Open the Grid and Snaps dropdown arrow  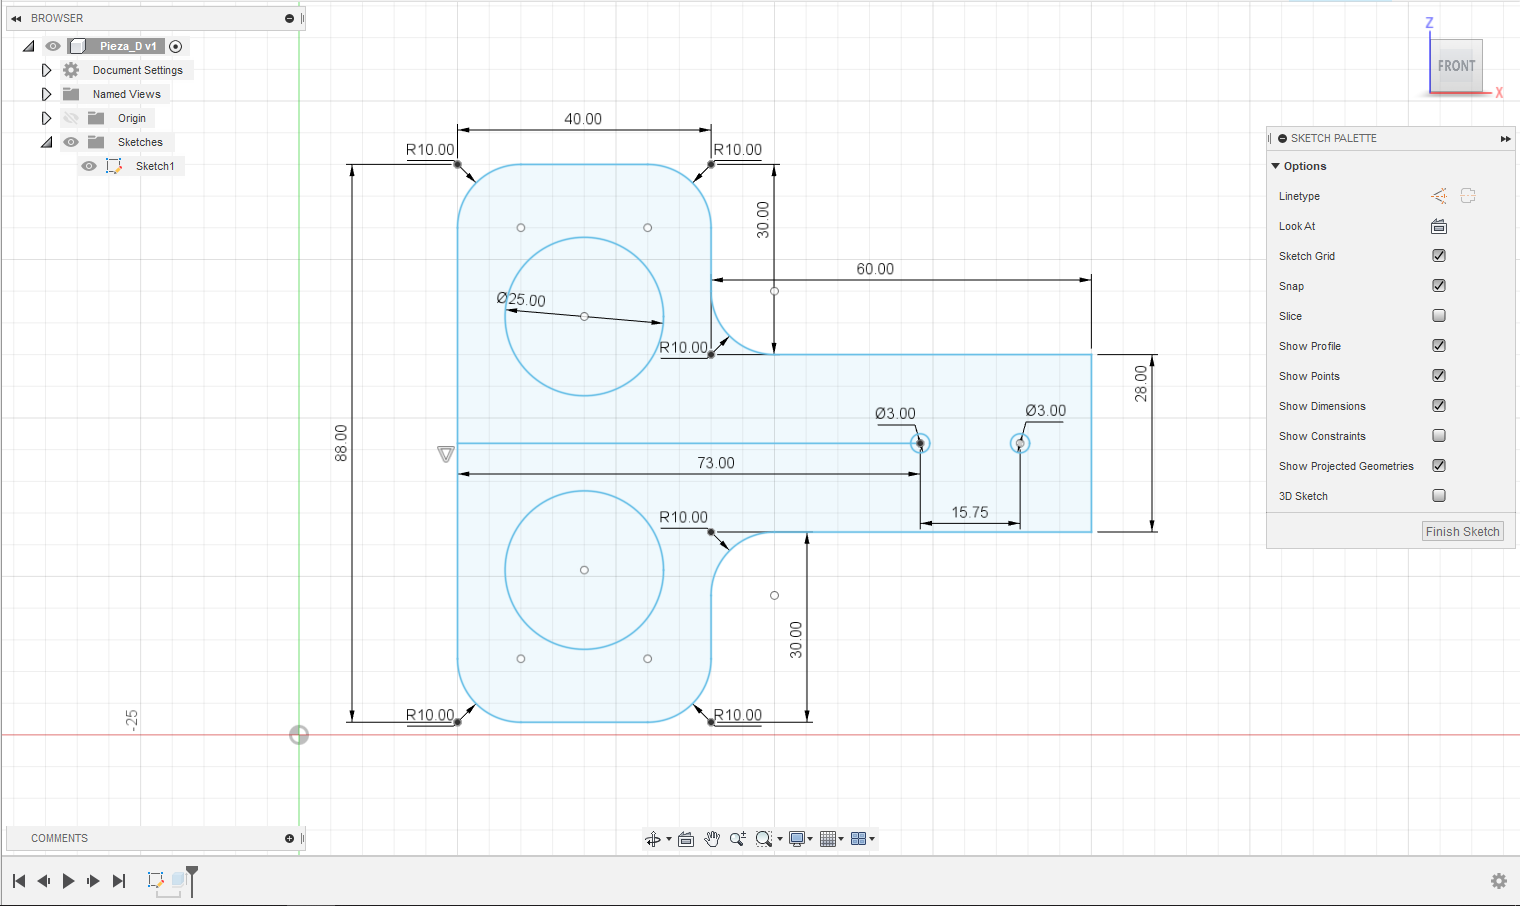coord(841,839)
